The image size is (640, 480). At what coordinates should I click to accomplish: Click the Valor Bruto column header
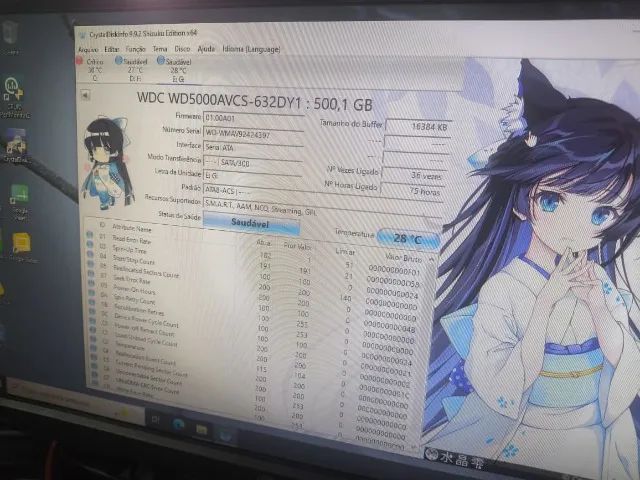[x=403, y=258]
